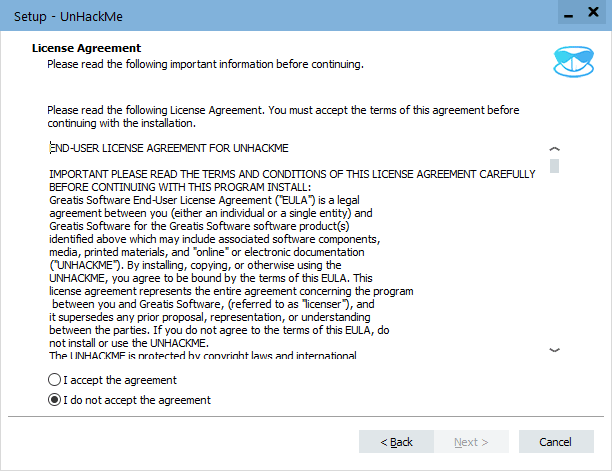Choose "I do not accept the agreement" option
The height and width of the screenshot is (471, 612).
coord(54,400)
